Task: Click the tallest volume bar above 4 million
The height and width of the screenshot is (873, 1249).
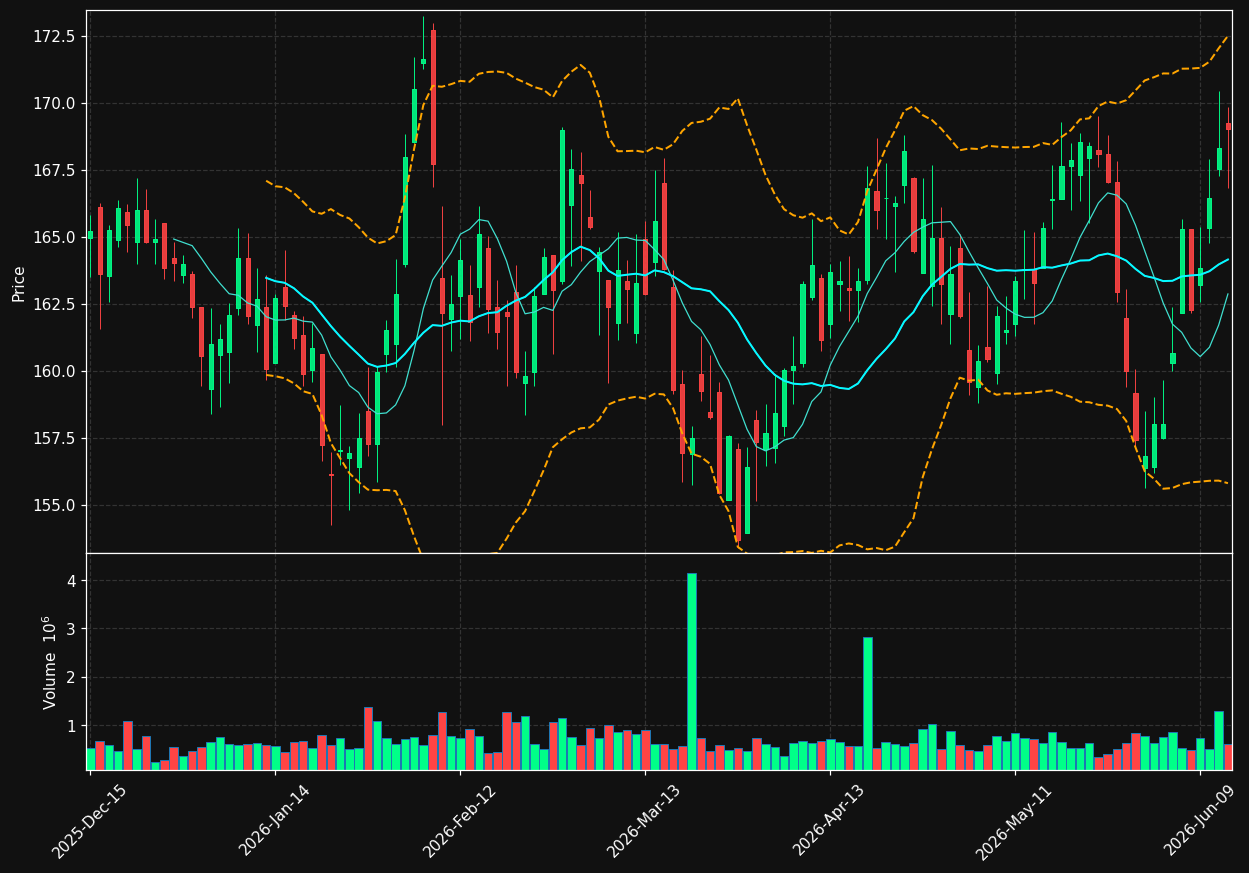Action: click(691, 671)
